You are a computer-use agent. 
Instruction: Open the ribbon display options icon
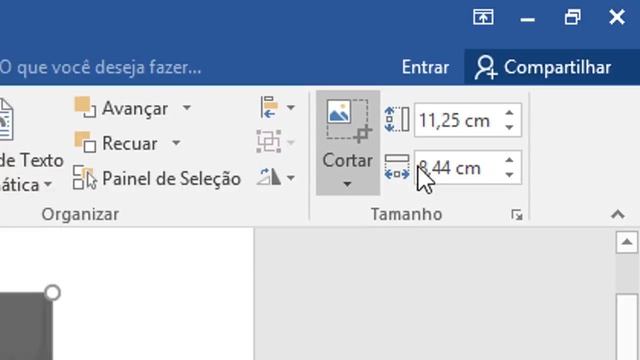483,18
